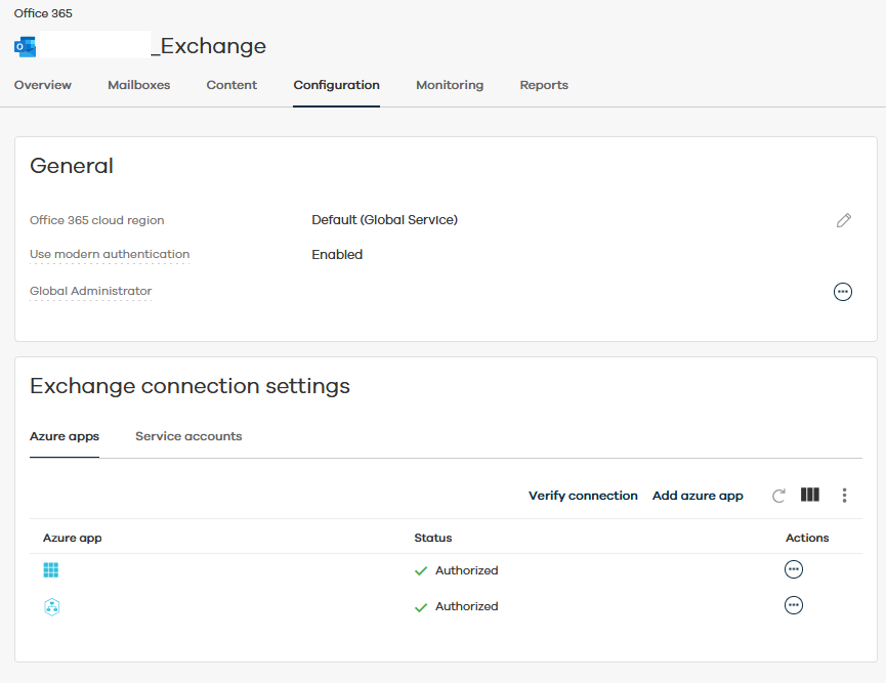The height and width of the screenshot is (683, 886).
Task: Click the first row's Authorized status text
Action: 467,571
